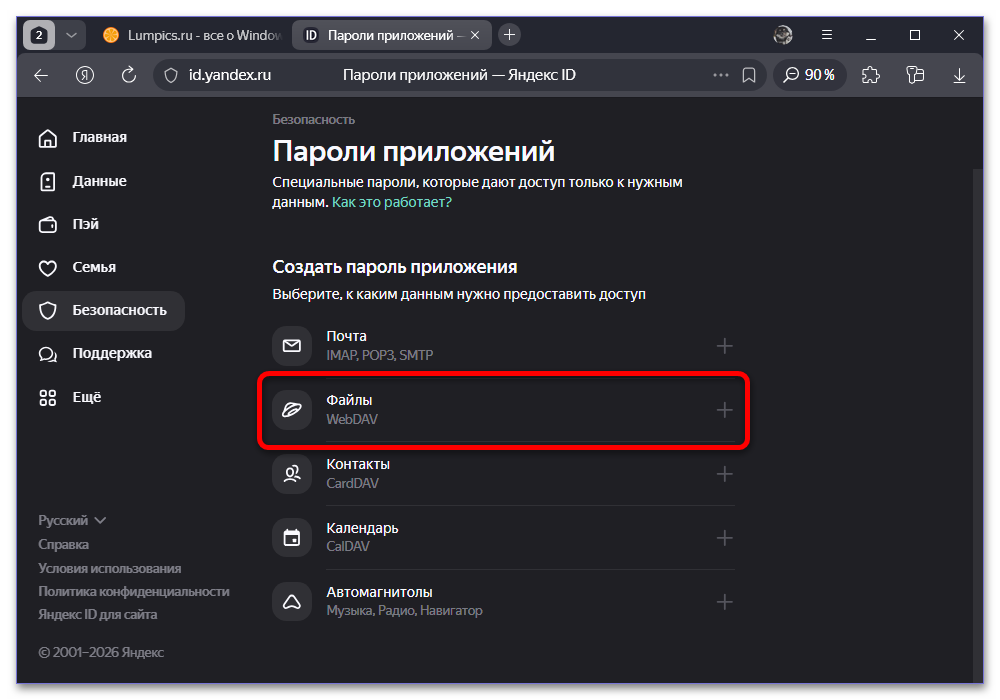This screenshot has width=1000, height=700.
Task: Click the Почта envelope icon
Action: [292, 346]
